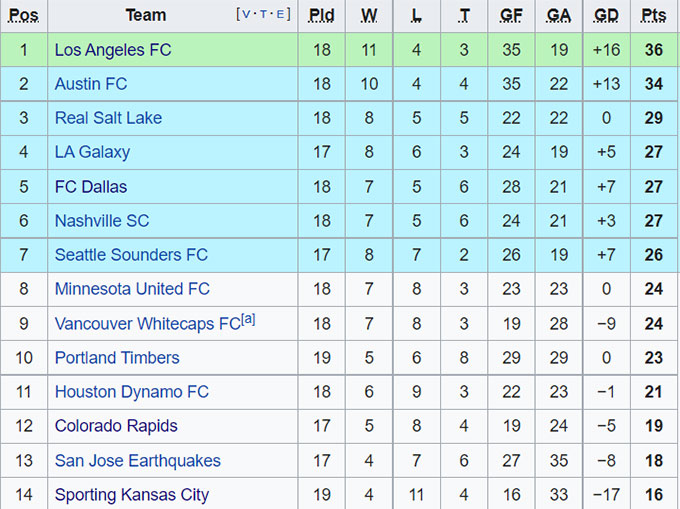Open Vancouver Whitecaps FC link
Screen dimensions: 680x509
point(147,324)
